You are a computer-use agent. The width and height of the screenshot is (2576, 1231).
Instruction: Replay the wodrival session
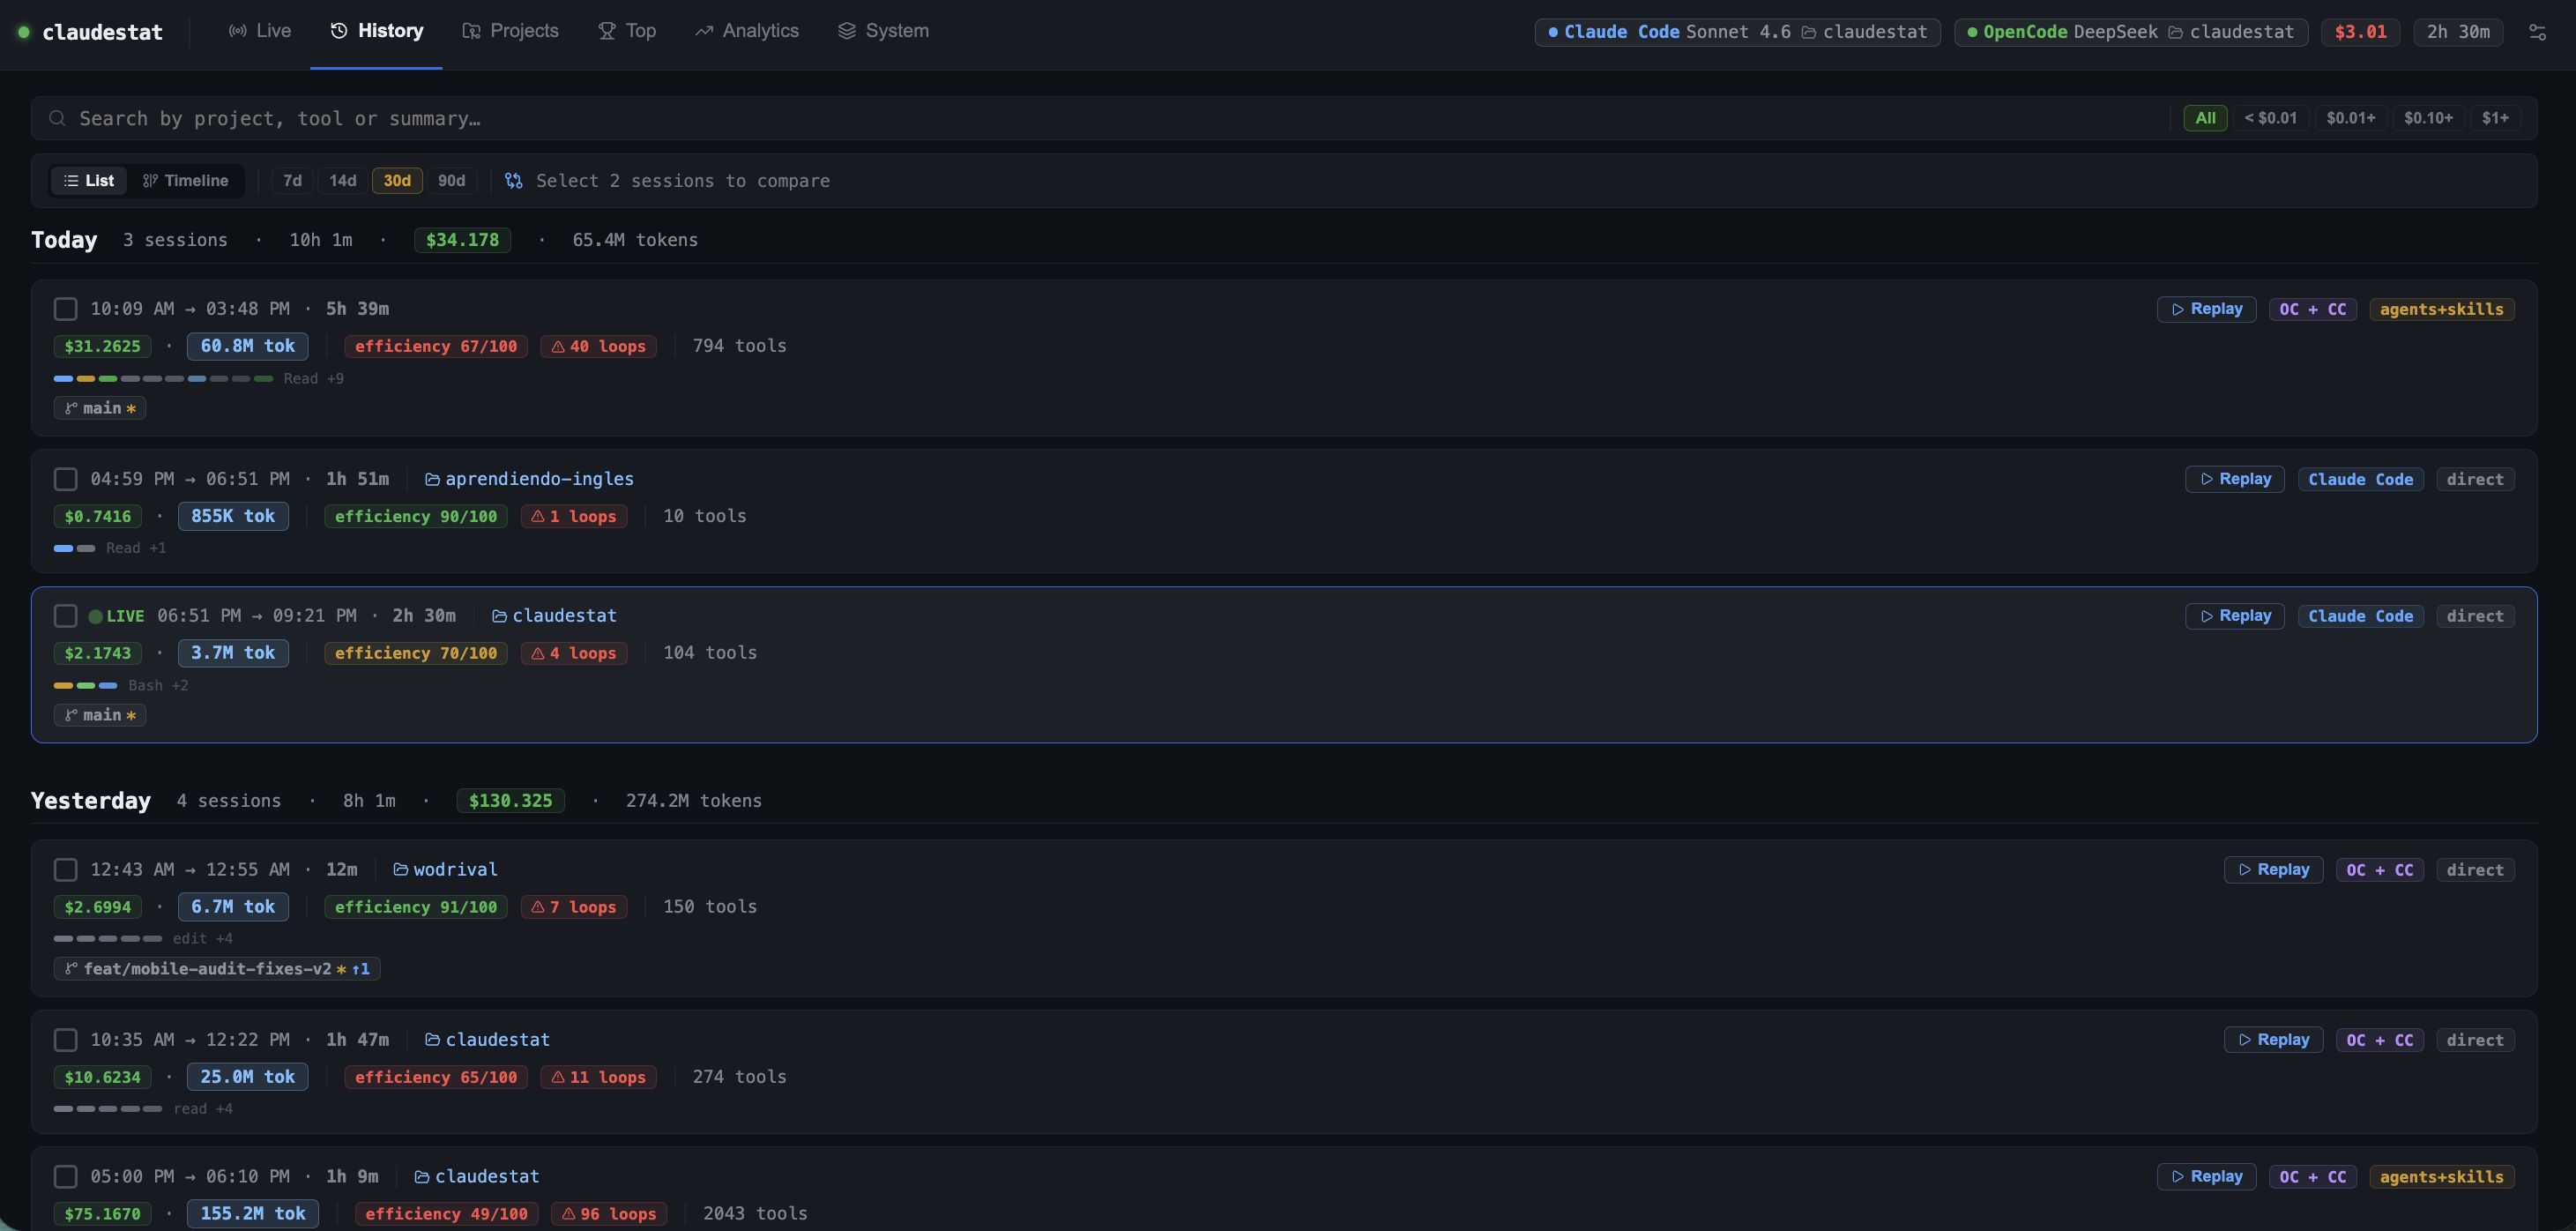[x=2273, y=870]
